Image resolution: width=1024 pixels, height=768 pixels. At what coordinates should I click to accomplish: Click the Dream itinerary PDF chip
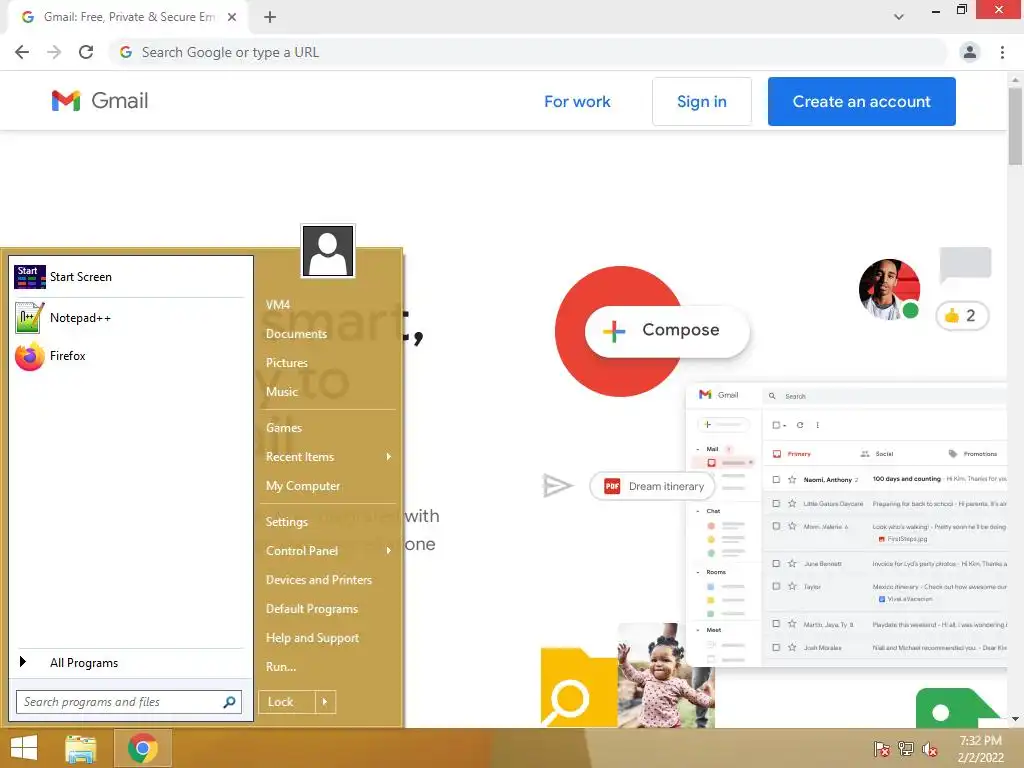(x=652, y=486)
